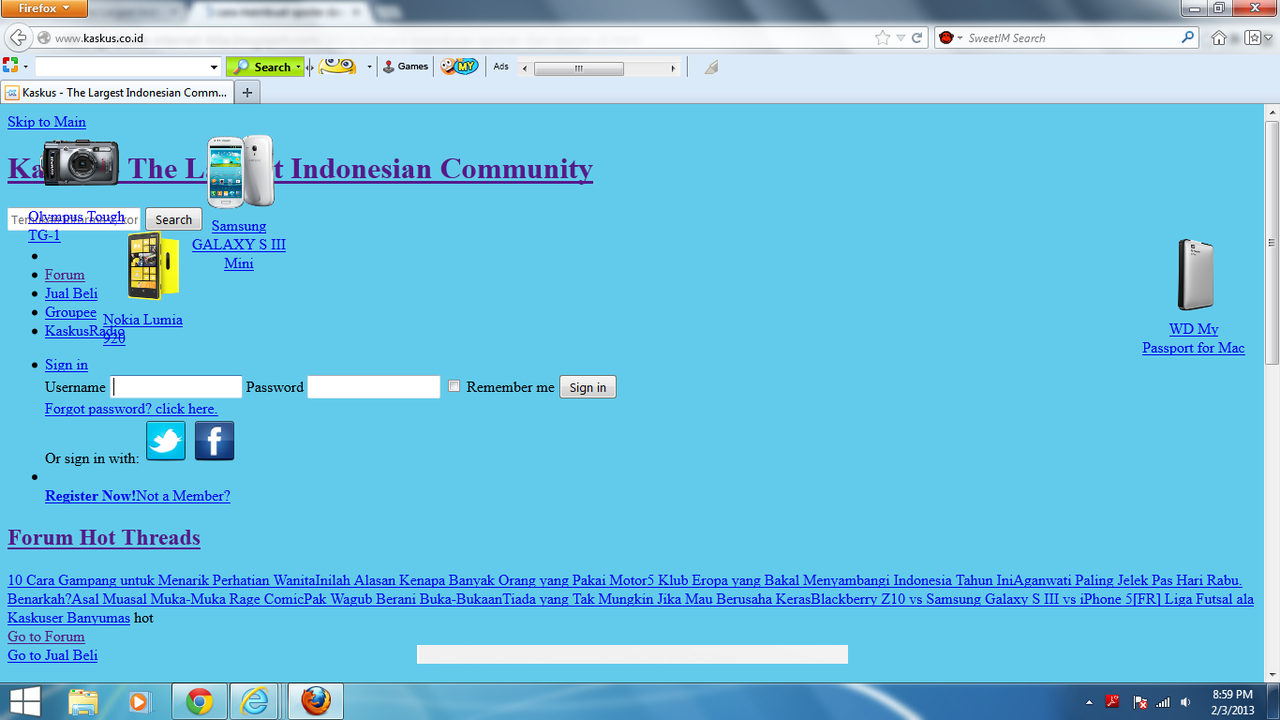Expand the SweetIM logo dropdown arrow
This screenshot has height=720, width=1280.
[x=26, y=67]
